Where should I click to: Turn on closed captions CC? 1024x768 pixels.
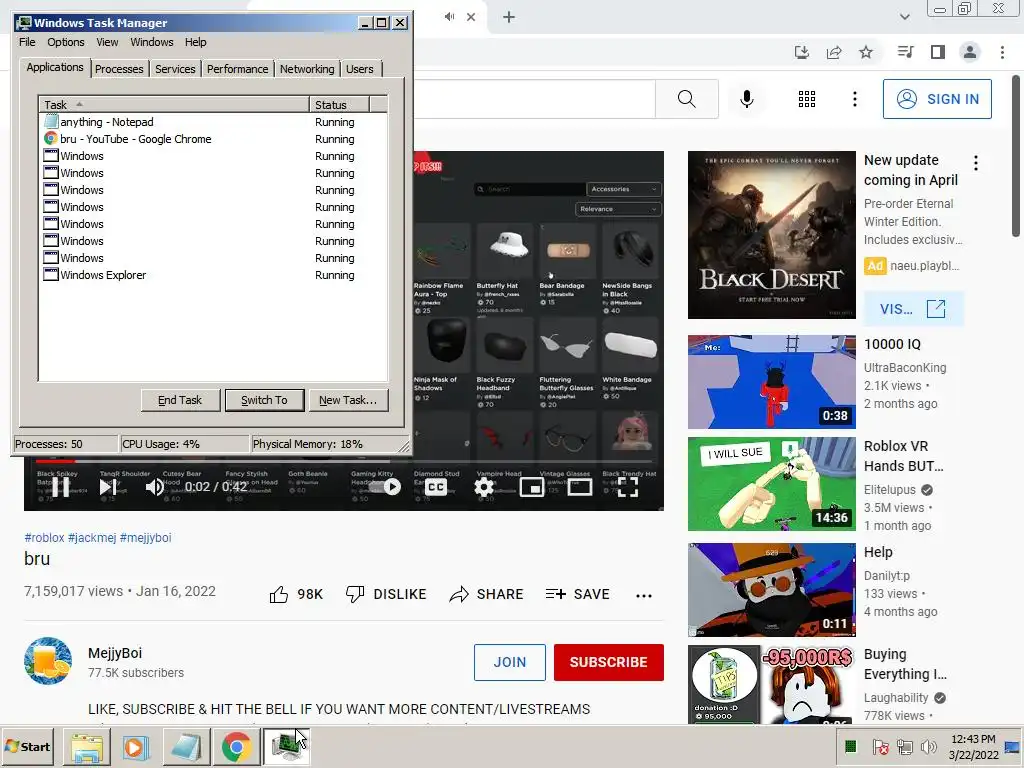point(436,487)
